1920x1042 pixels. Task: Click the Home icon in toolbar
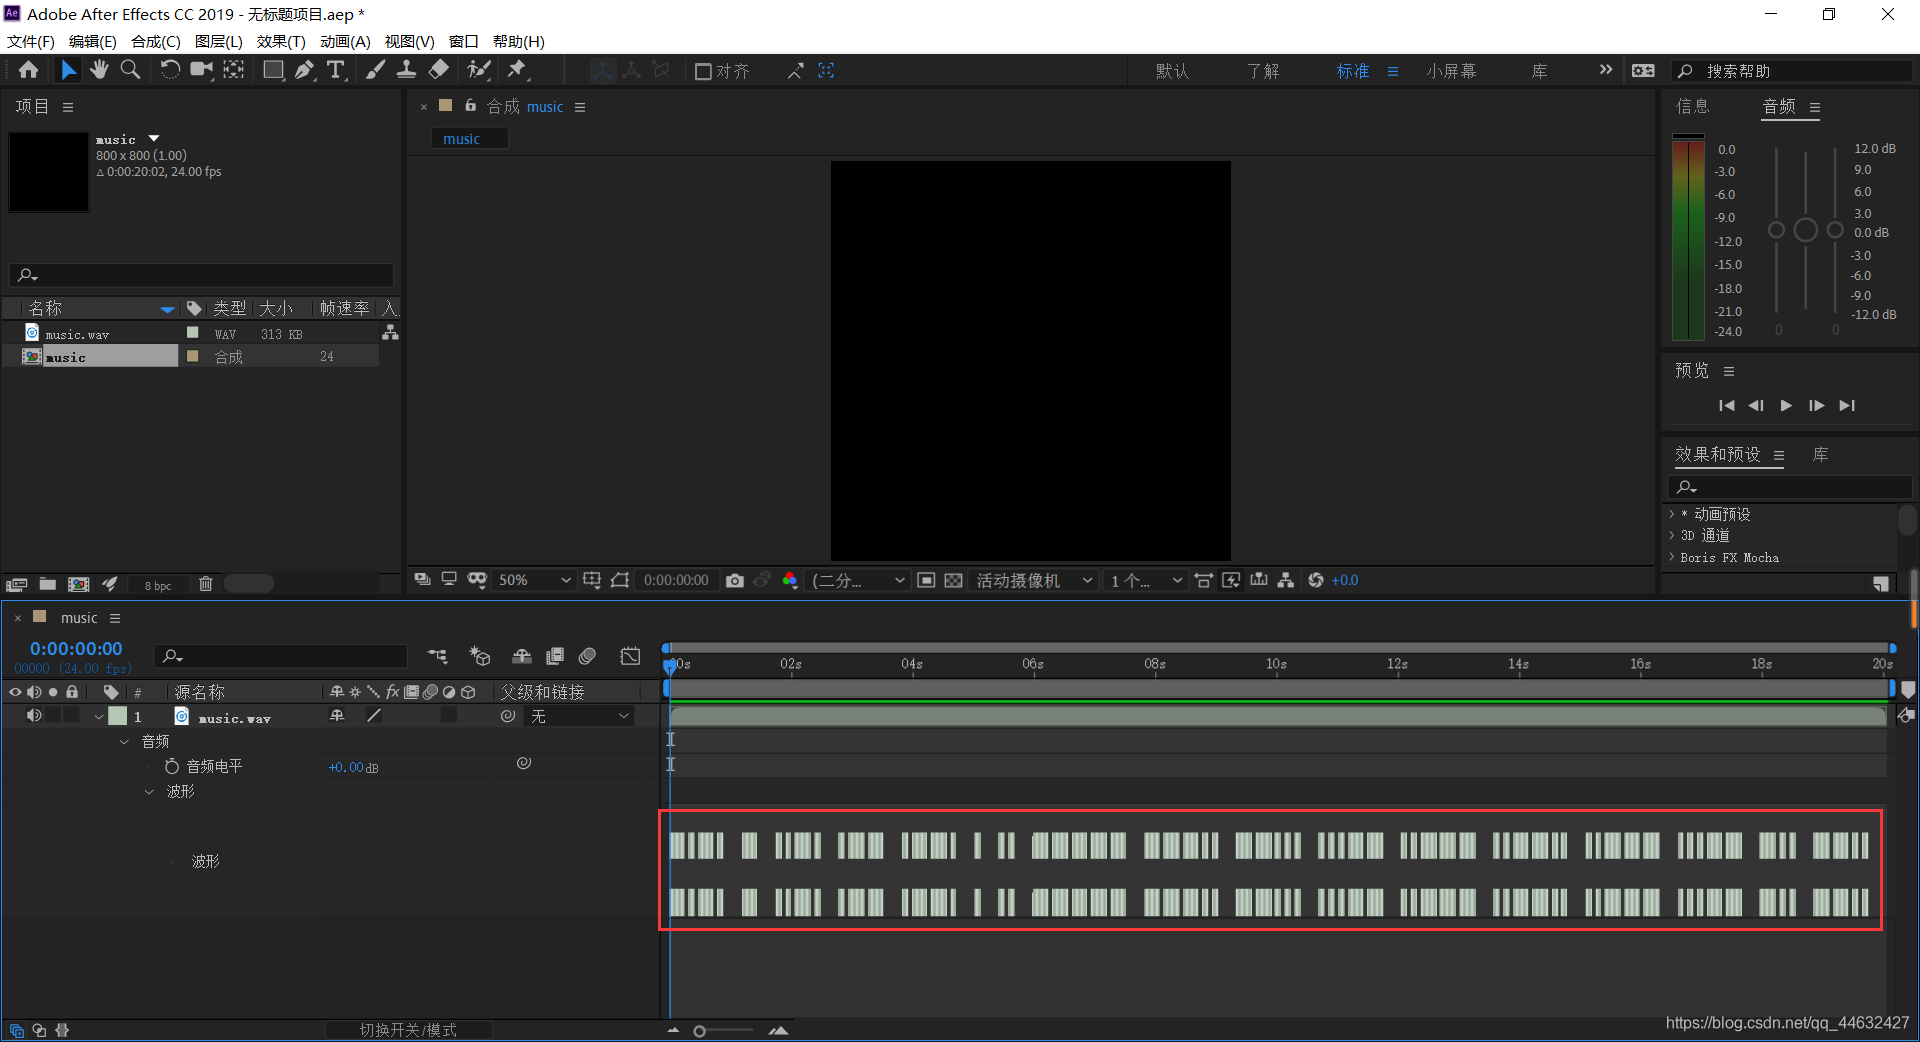tap(28, 70)
